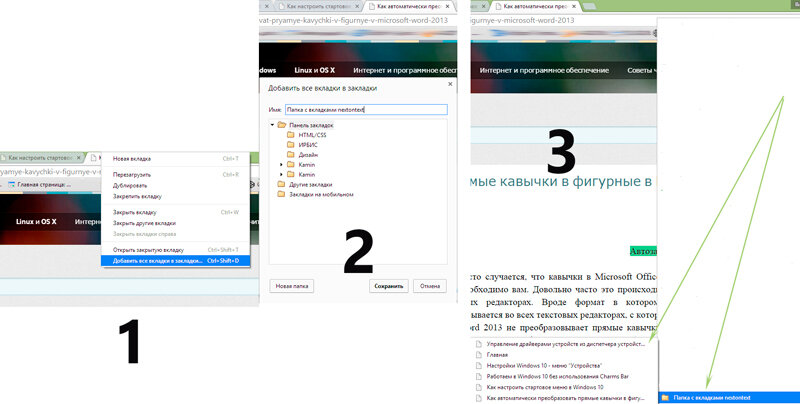Click the folder icon beside Панель закладок
This screenshot has width=800, height=404.
click(281, 125)
